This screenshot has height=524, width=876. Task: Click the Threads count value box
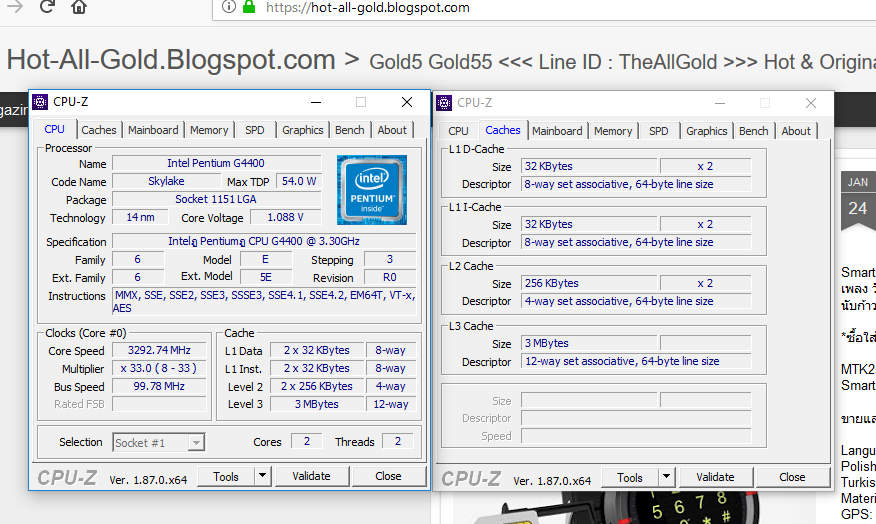click(x=398, y=441)
